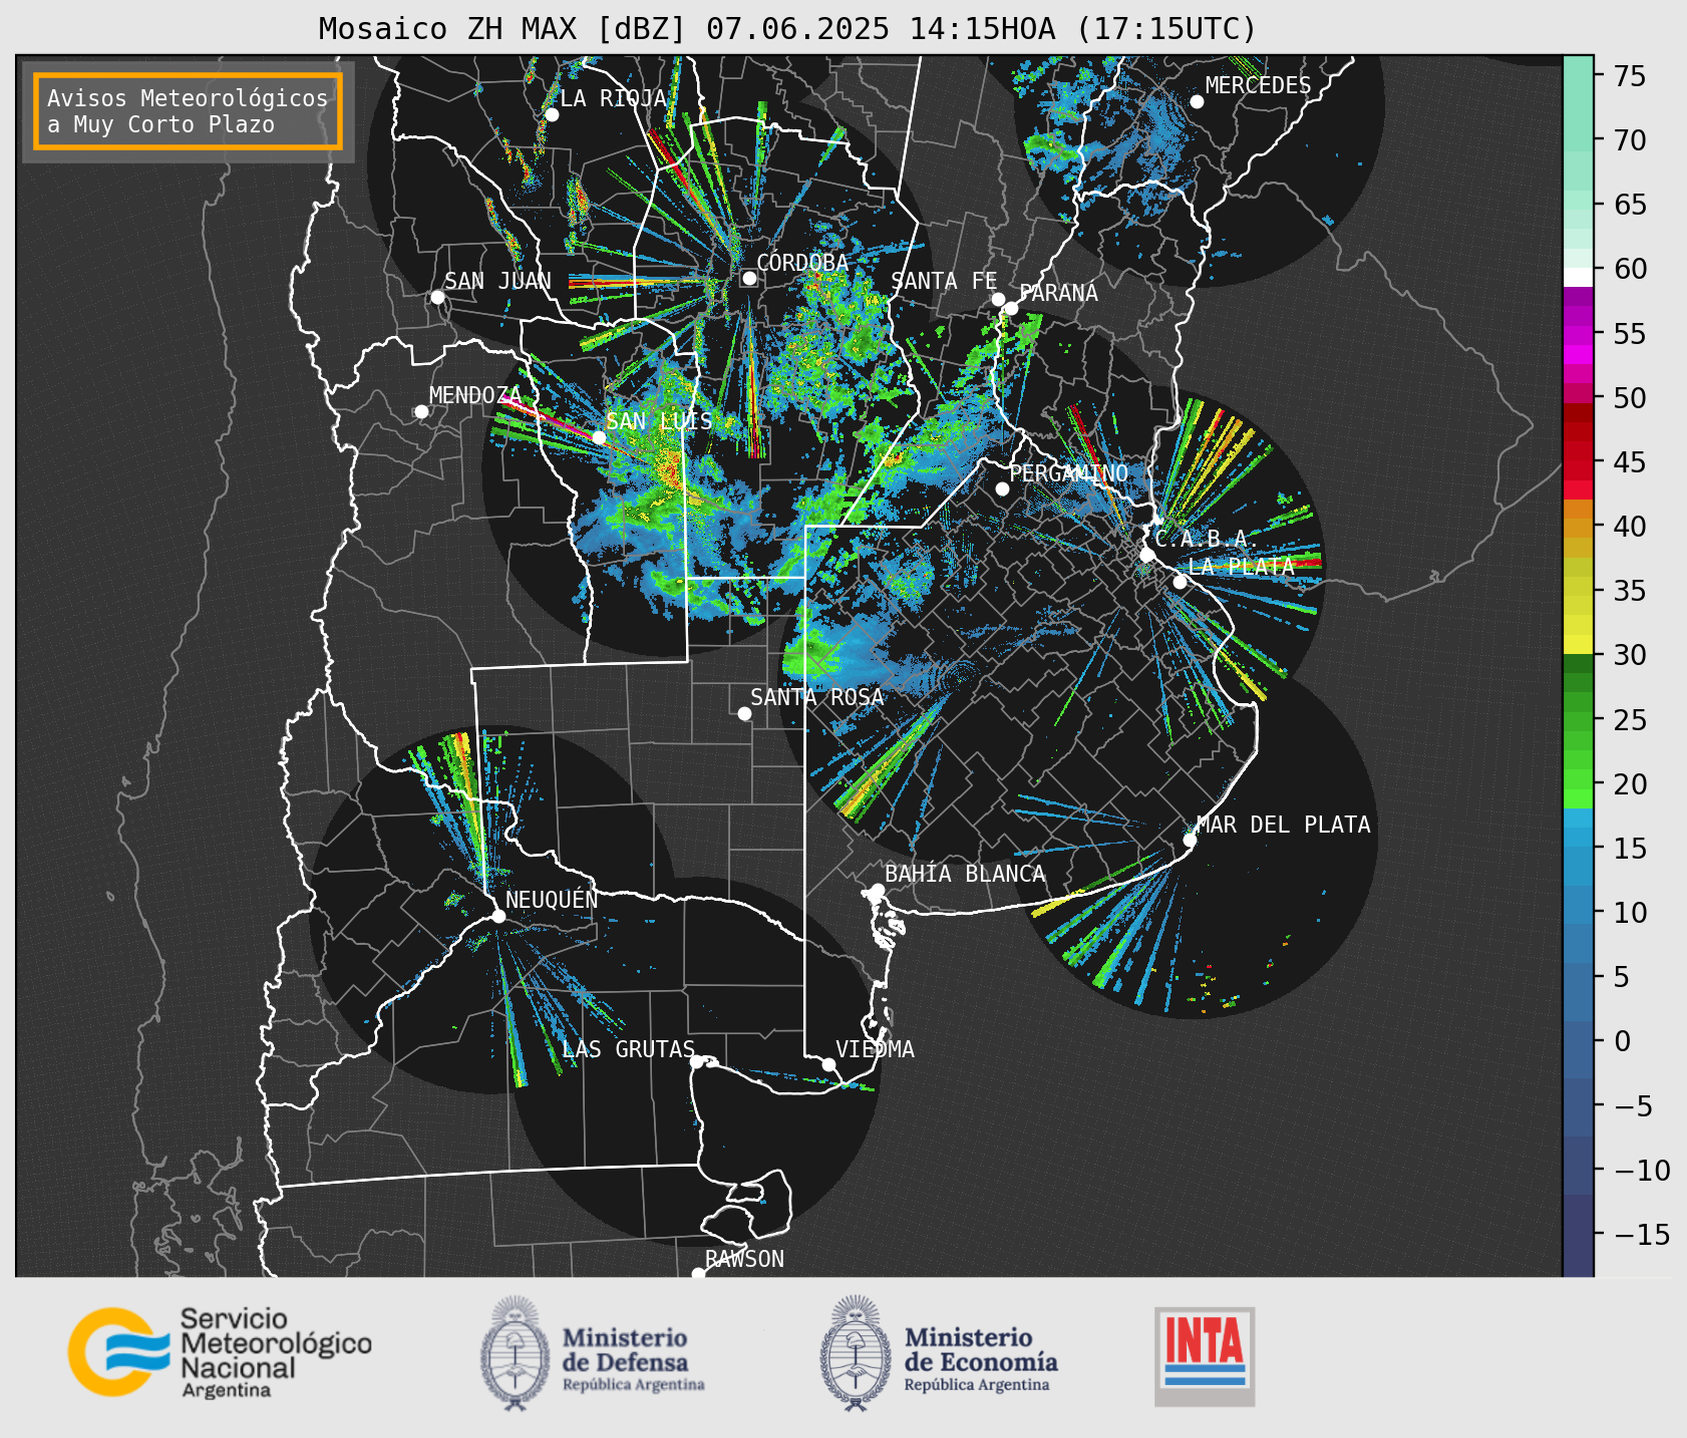The image size is (1687, 1438).
Task: Click the Ministerio de Defensa emblem
Action: point(515,1353)
